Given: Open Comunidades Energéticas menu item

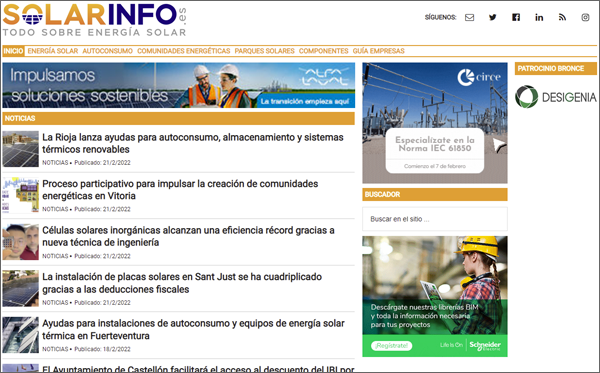Looking at the screenshot, I should tap(184, 51).
